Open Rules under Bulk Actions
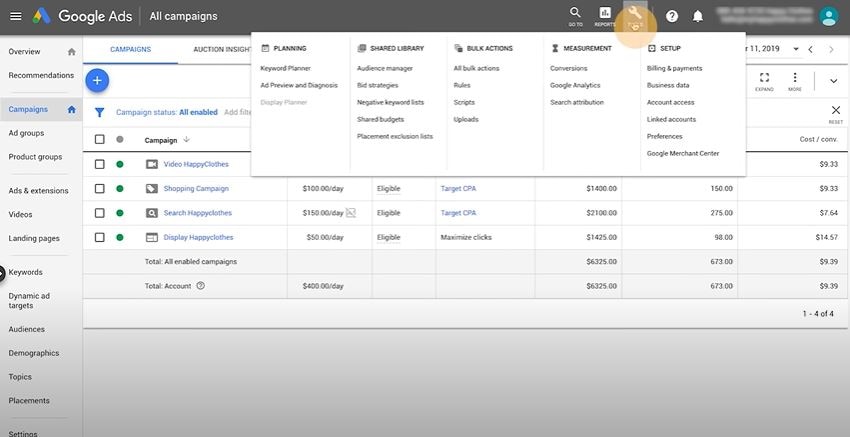Image resolution: width=850 pixels, height=437 pixels. coord(462,85)
